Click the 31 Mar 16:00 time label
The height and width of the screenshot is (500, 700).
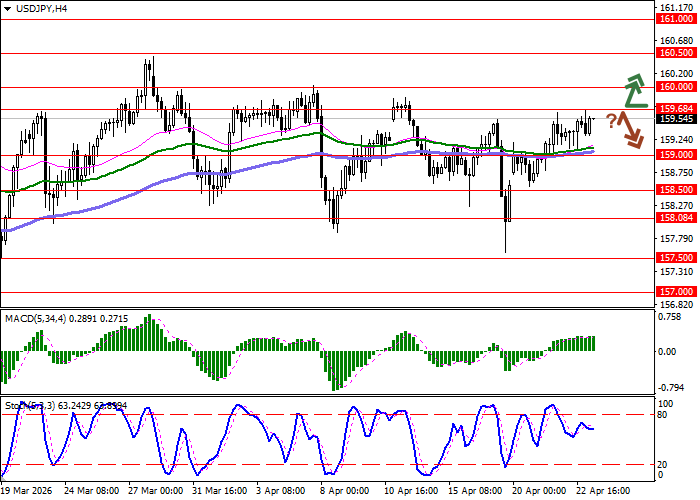(x=220, y=491)
